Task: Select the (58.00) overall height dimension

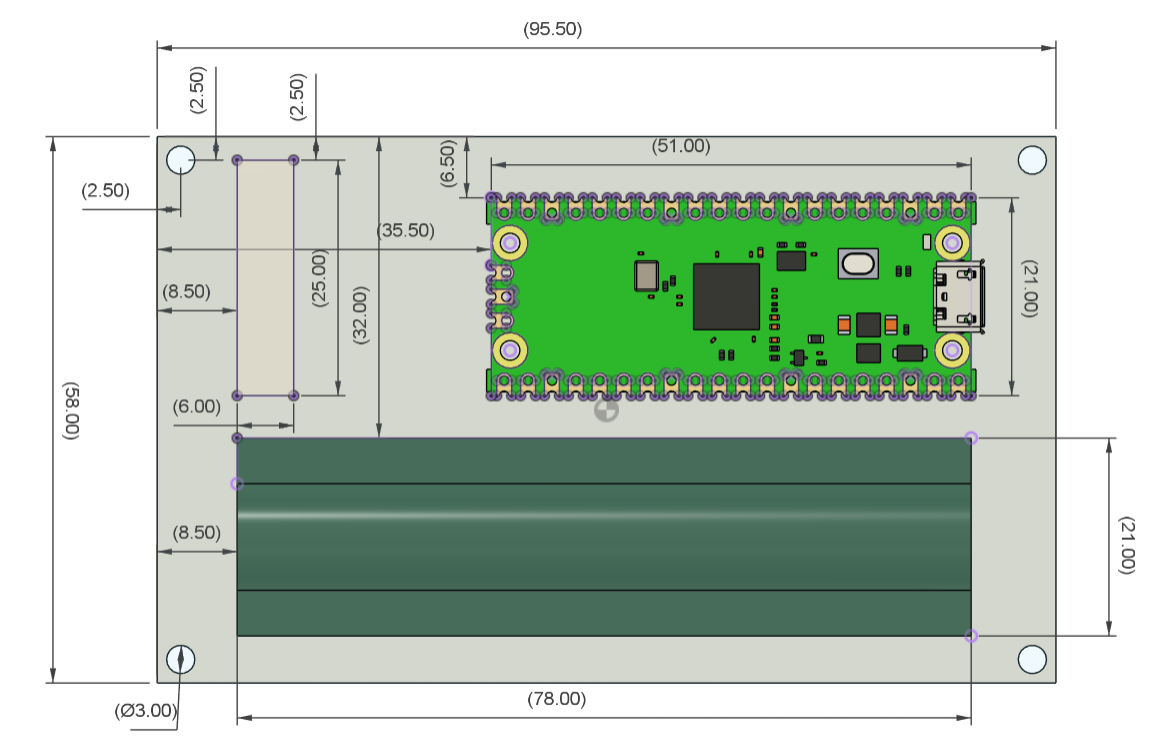Action: (x=70, y=411)
